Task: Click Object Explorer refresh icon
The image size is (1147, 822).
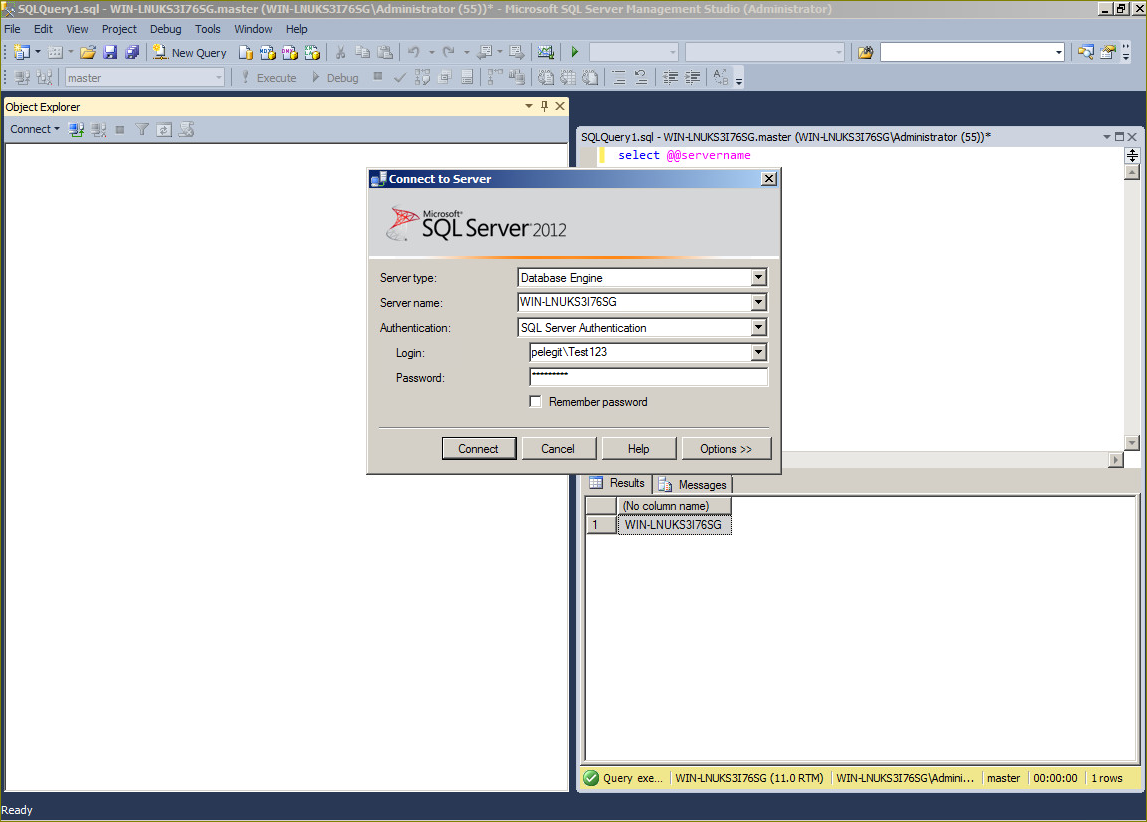Action: [164, 129]
